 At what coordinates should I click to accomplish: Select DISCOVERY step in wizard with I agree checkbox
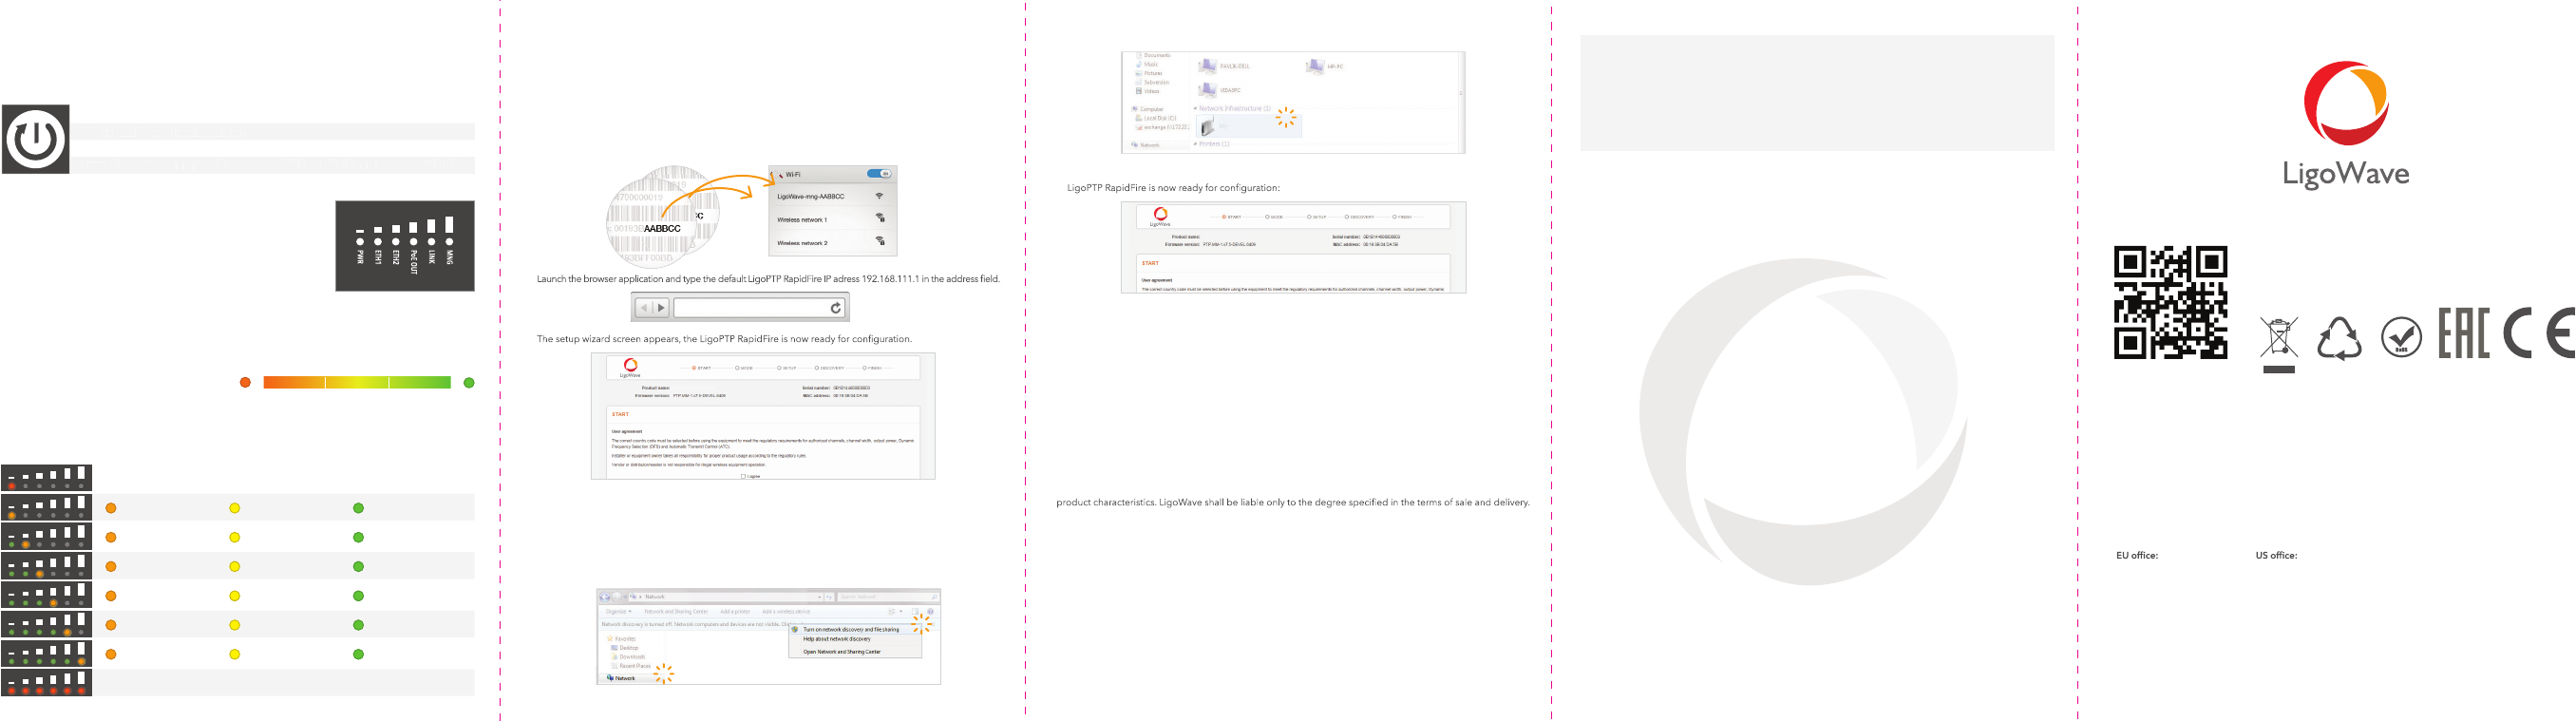click(x=830, y=368)
